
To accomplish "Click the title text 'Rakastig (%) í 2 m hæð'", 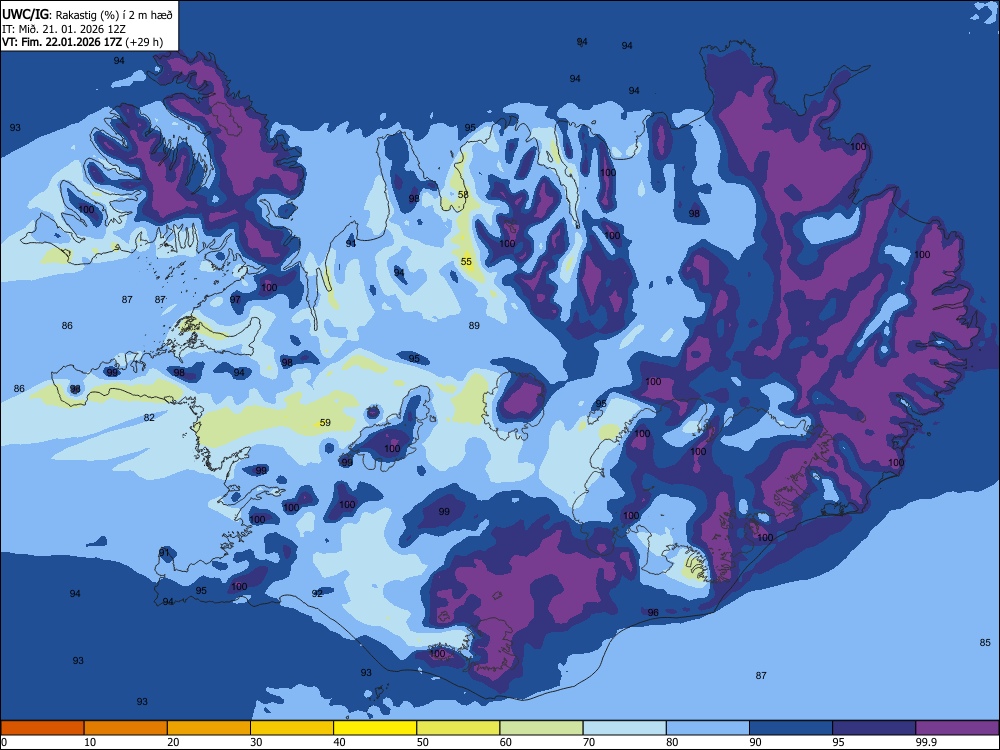I will click(x=114, y=15).
